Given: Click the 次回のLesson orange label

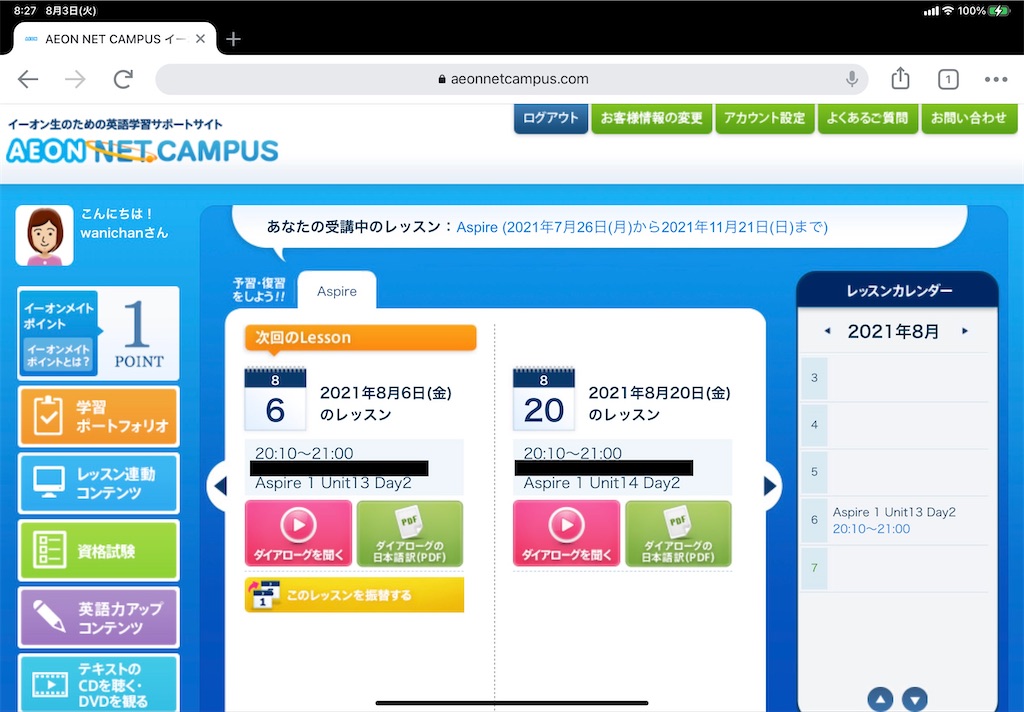Looking at the screenshot, I should click(x=360, y=338).
